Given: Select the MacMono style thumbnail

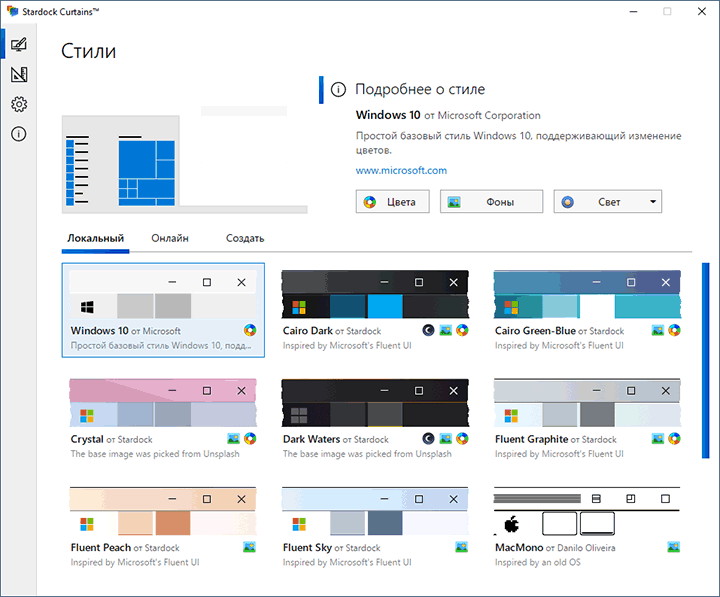Looking at the screenshot, I should tap(587, 511).
